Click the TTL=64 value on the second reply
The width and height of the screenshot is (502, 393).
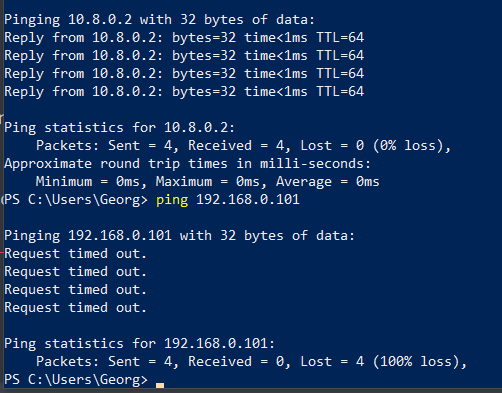click(x=340, y=56)
